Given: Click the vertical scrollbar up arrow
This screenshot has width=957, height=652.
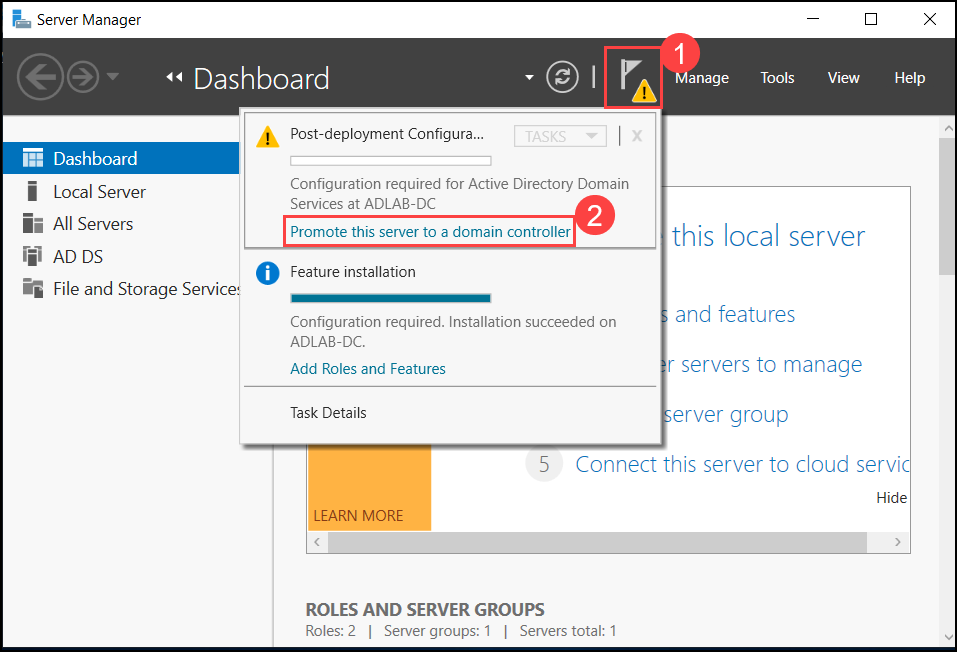Looking at the screenshot, I should click(948, 129).
